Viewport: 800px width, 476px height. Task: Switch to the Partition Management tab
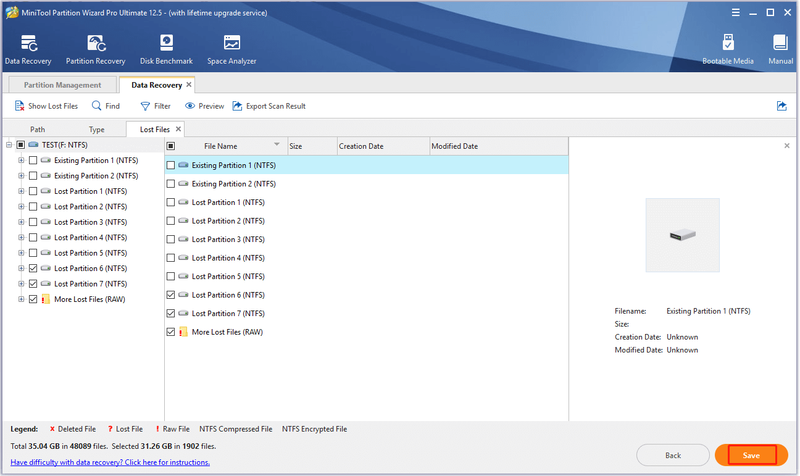(62, 85)
